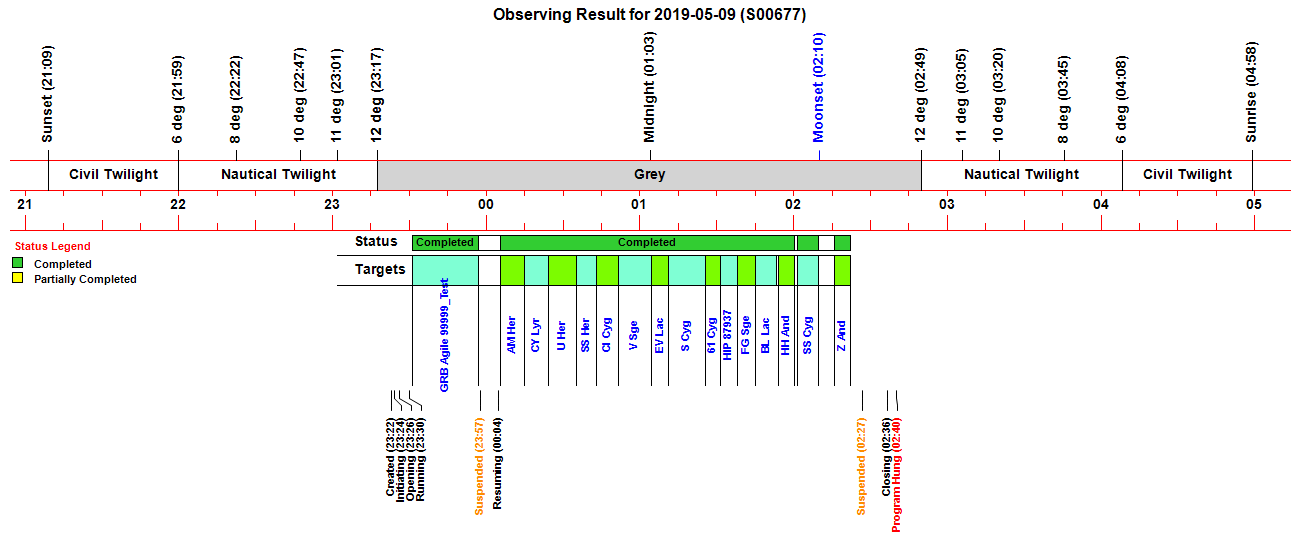Click the orange Suspended (02:27) event label
The image size is (1300, 557).
(x=861, y=467)
